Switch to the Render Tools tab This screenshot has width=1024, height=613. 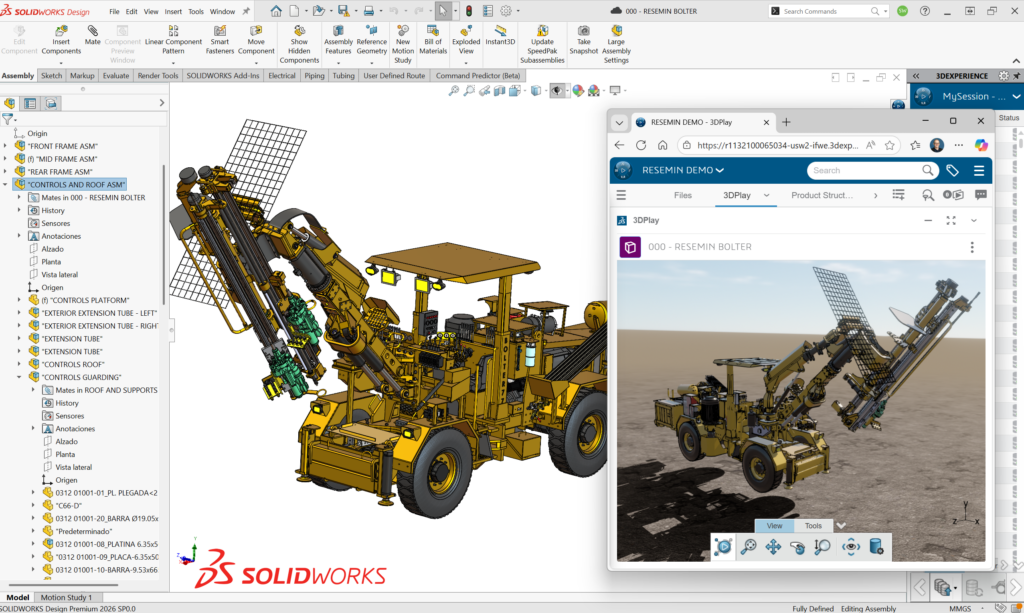pos(157,76)
